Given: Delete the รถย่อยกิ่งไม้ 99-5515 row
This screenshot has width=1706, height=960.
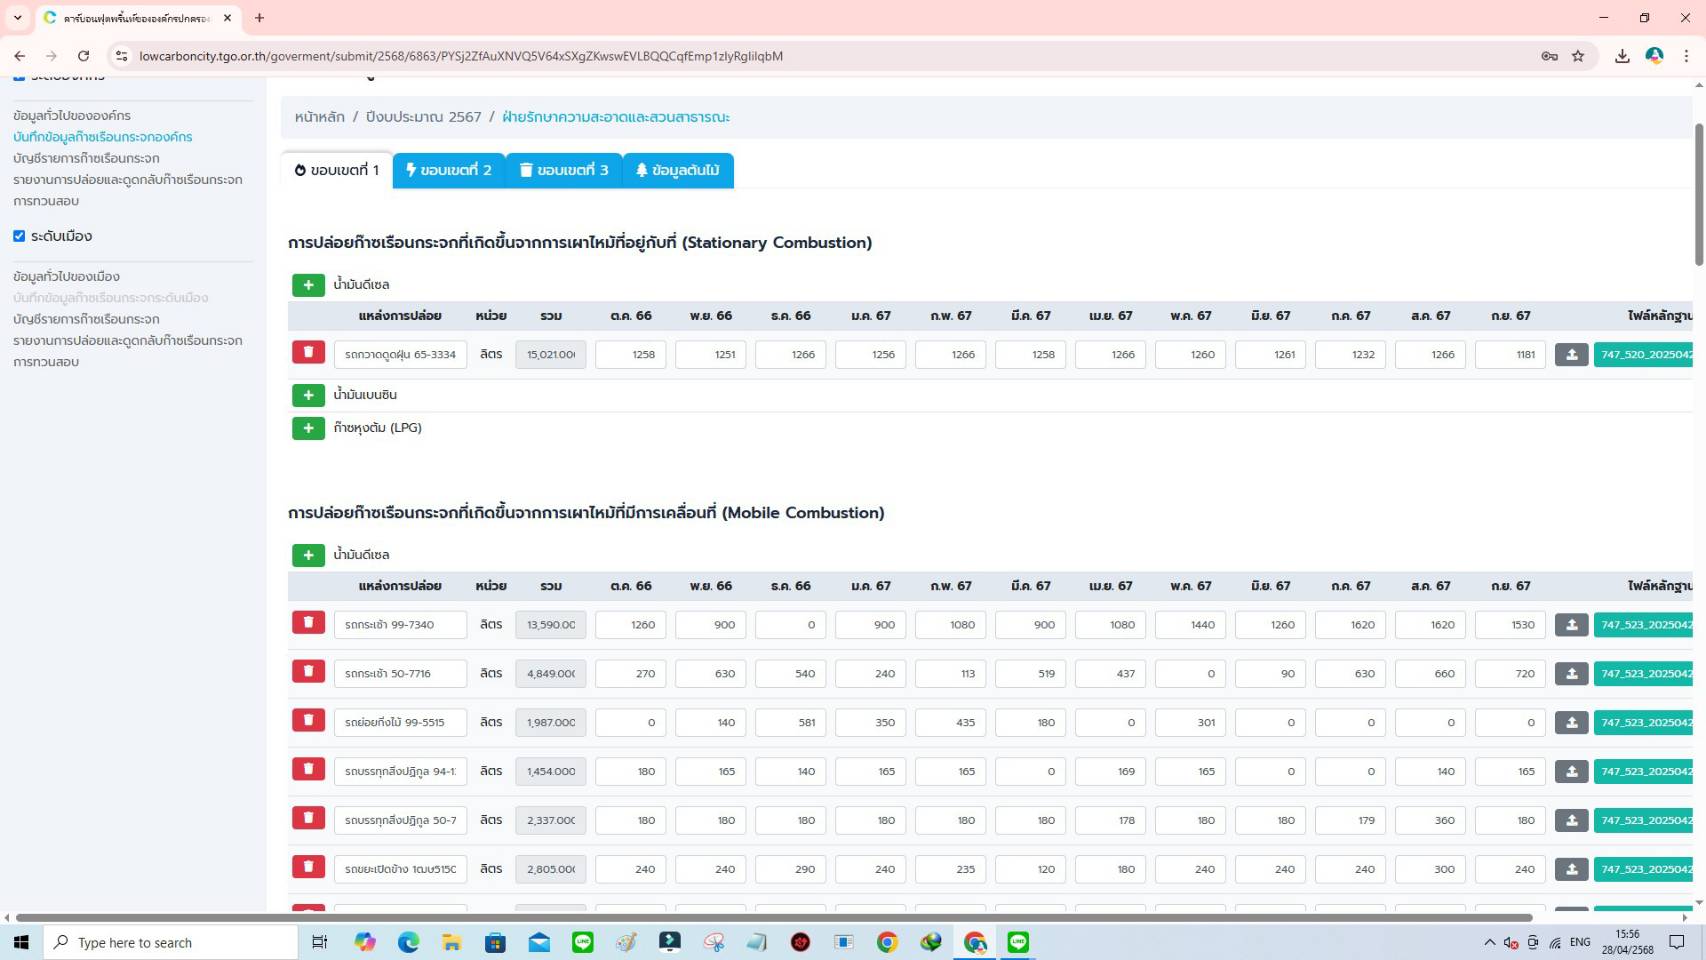Looking at the screenshot, I should coord(308,721).
